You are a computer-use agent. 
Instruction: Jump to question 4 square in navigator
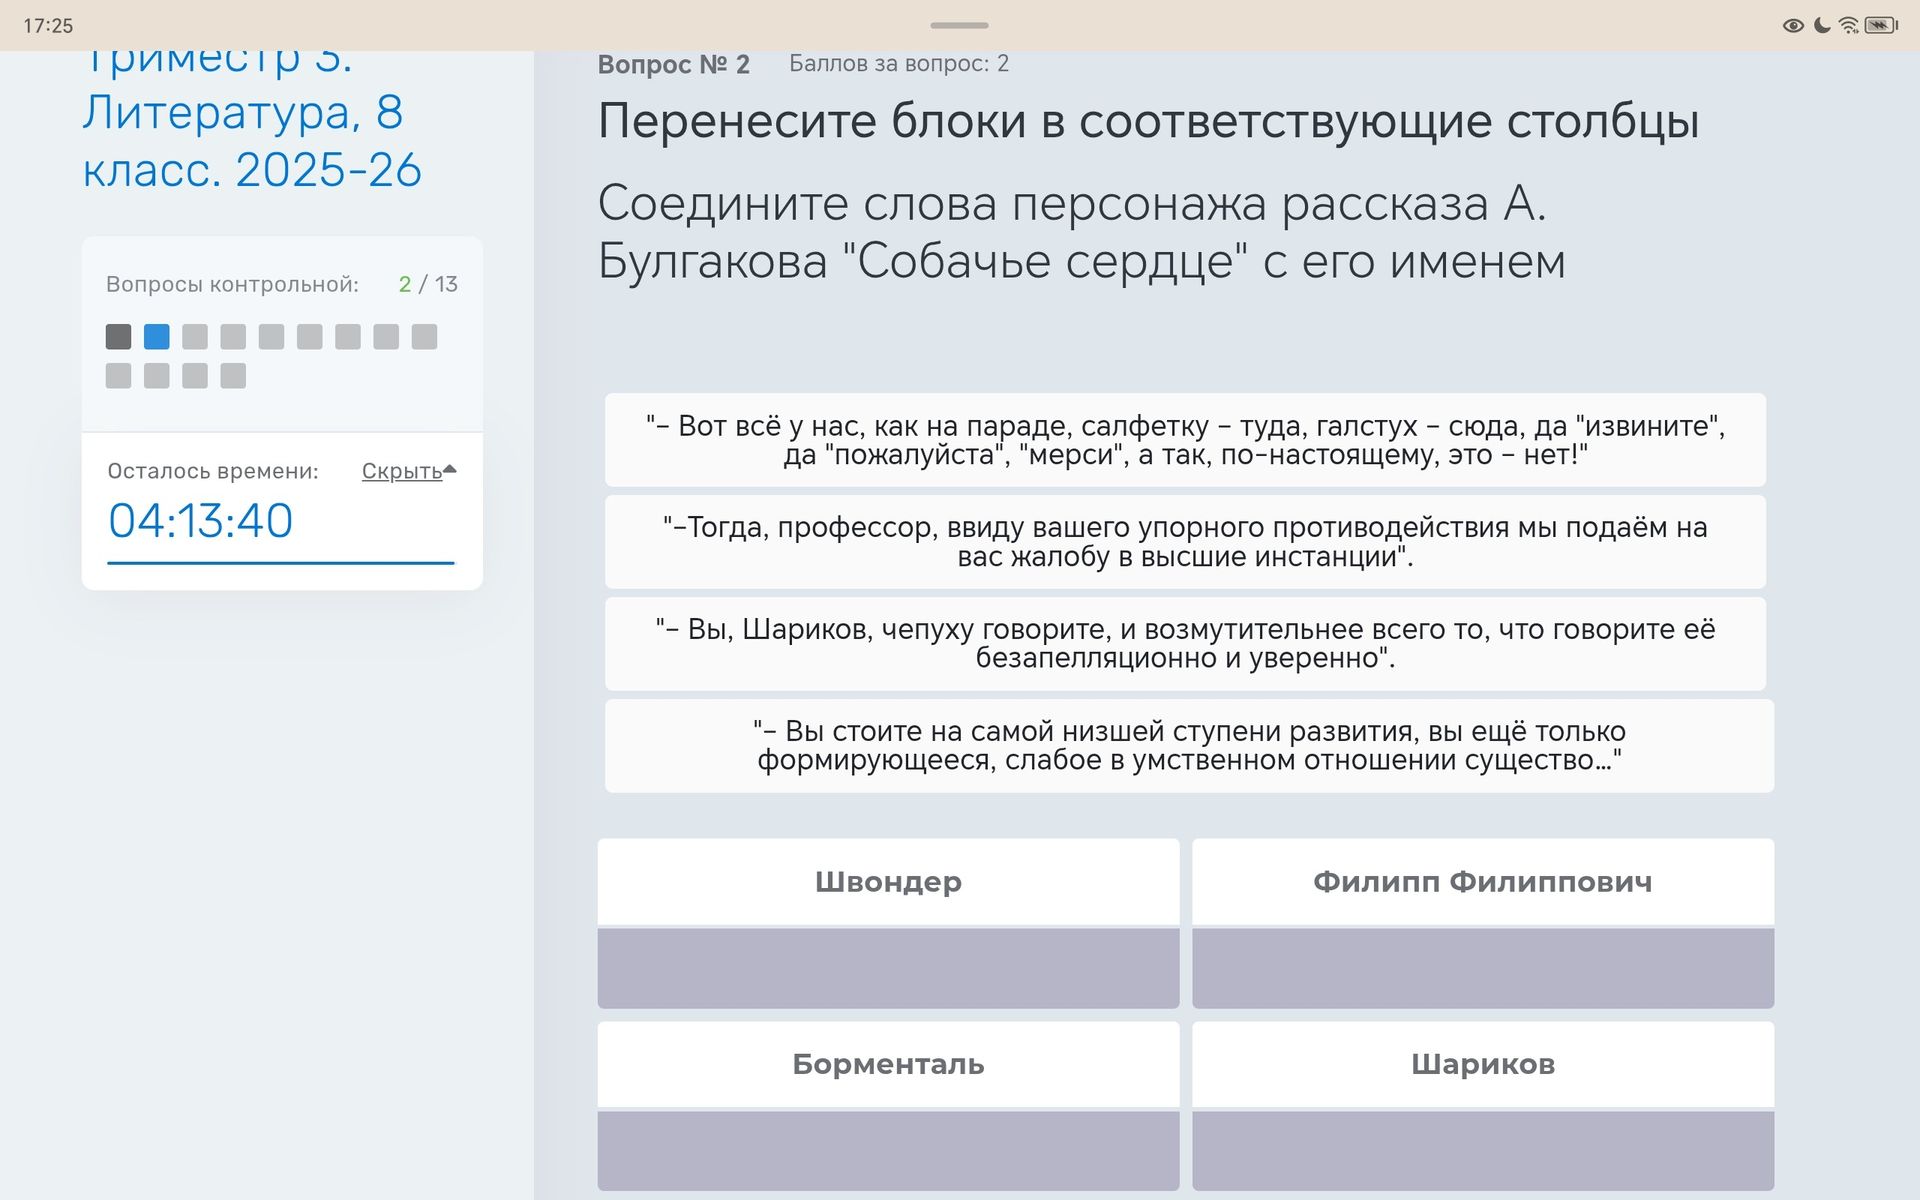click(233, 337)
